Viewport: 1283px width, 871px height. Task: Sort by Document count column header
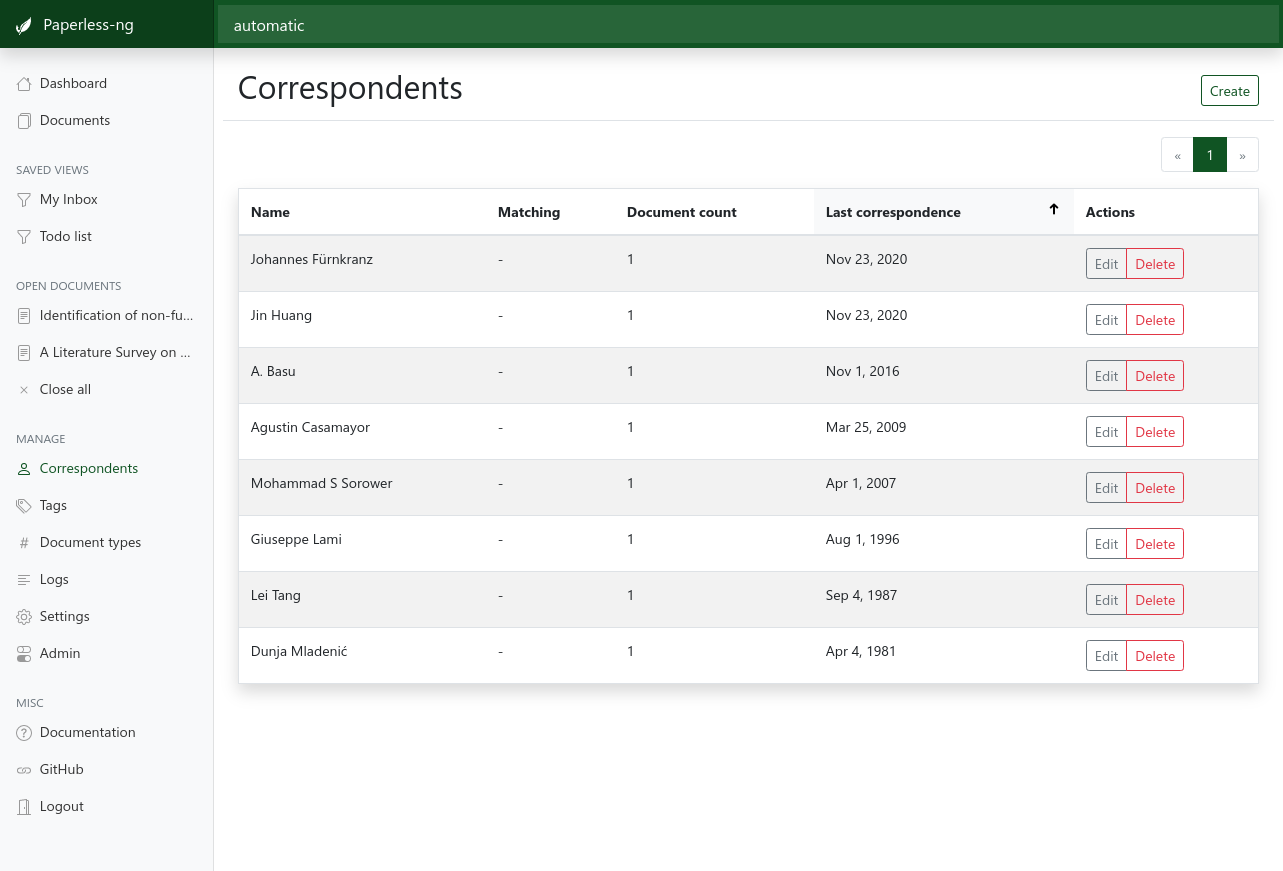pyautogui.click(x=681, y=212)
